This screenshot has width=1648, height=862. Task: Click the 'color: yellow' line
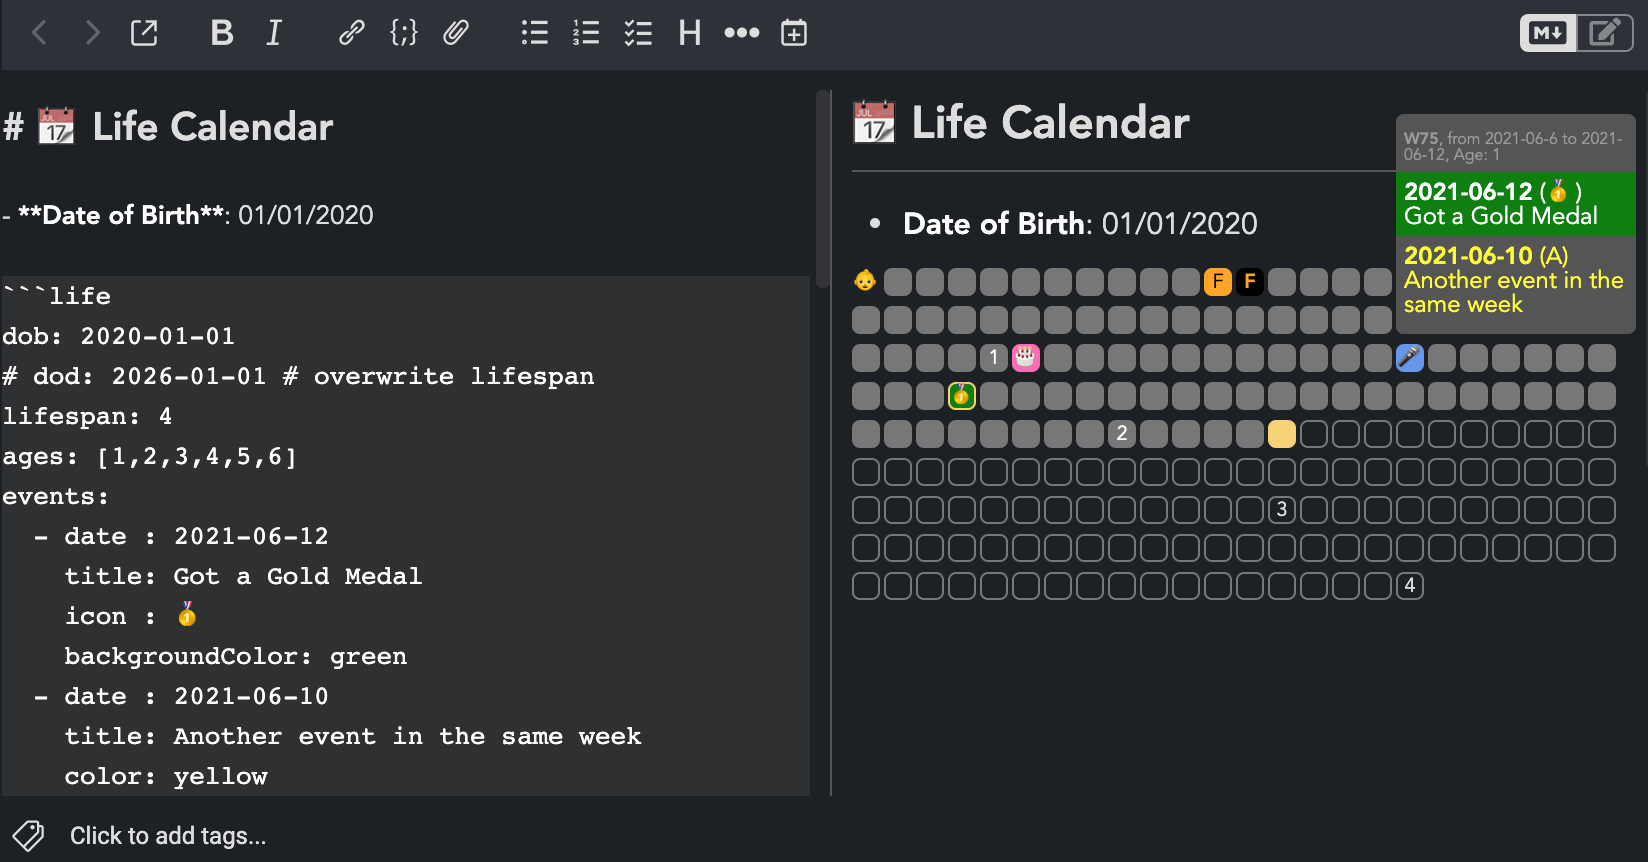coord(166,776)
